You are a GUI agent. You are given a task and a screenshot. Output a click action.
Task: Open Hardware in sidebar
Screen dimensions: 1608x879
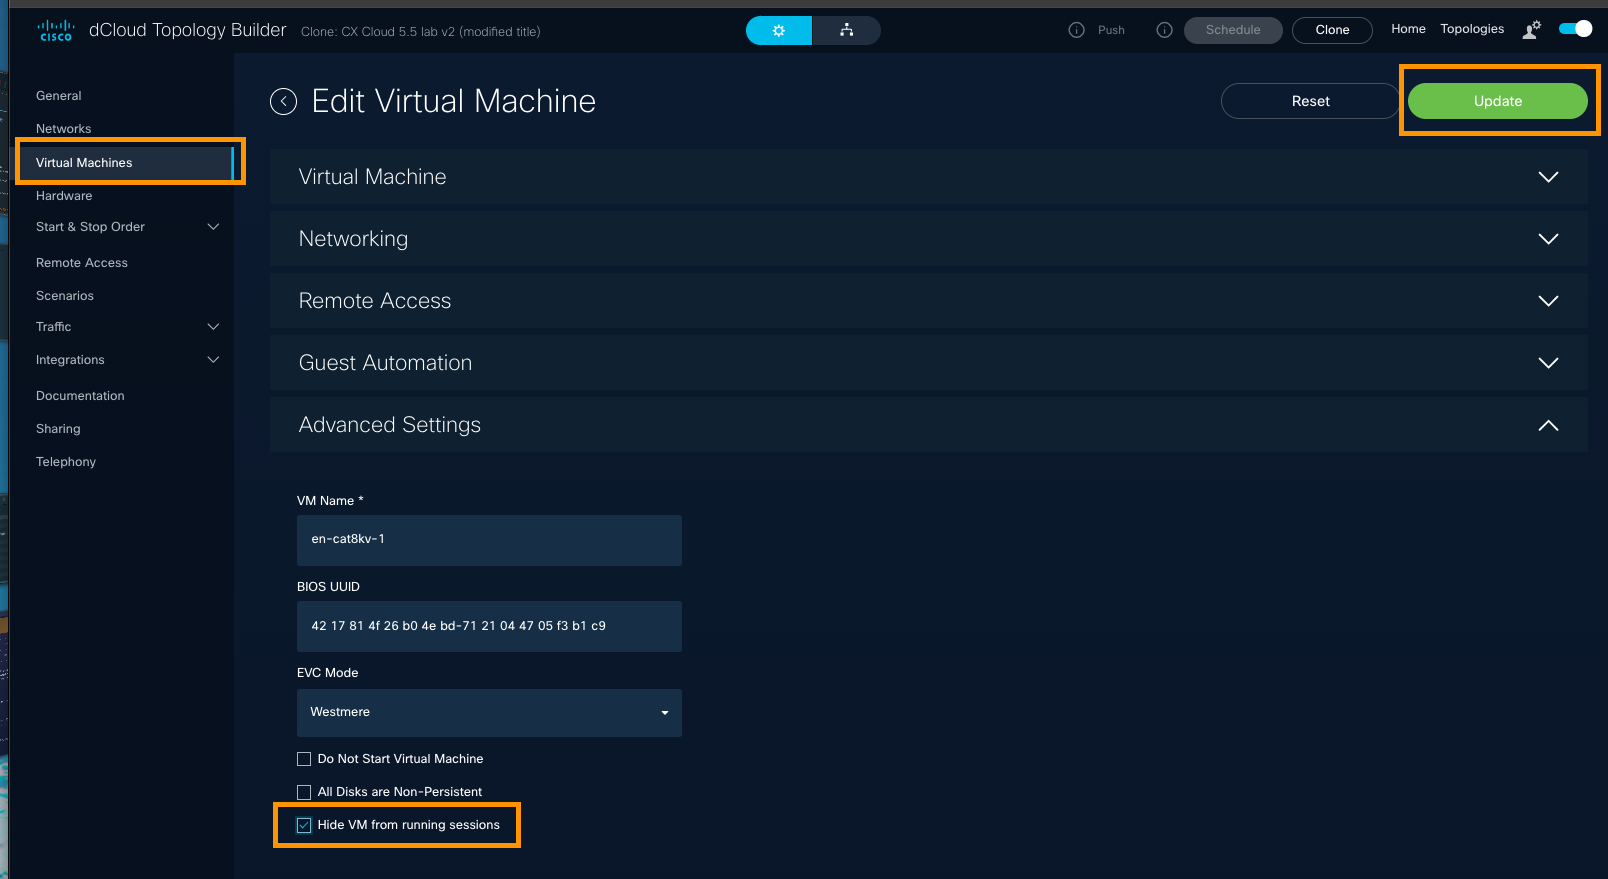coord(64,196)
